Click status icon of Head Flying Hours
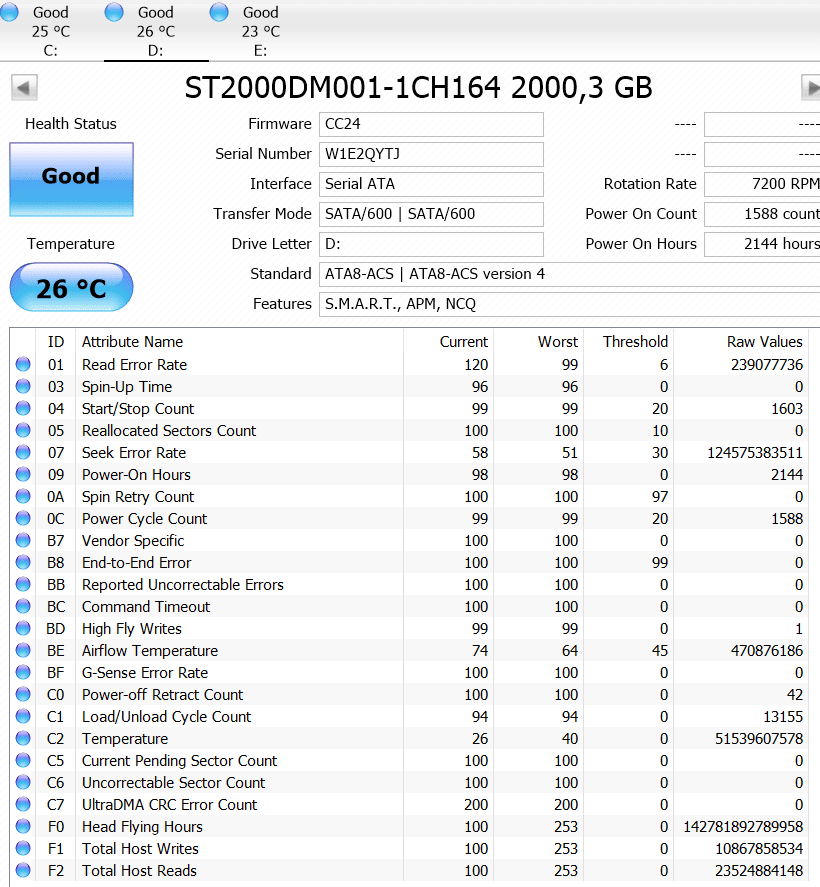Image resolution: width=820 pixels, height=887 pixels. tap(23, 826)
